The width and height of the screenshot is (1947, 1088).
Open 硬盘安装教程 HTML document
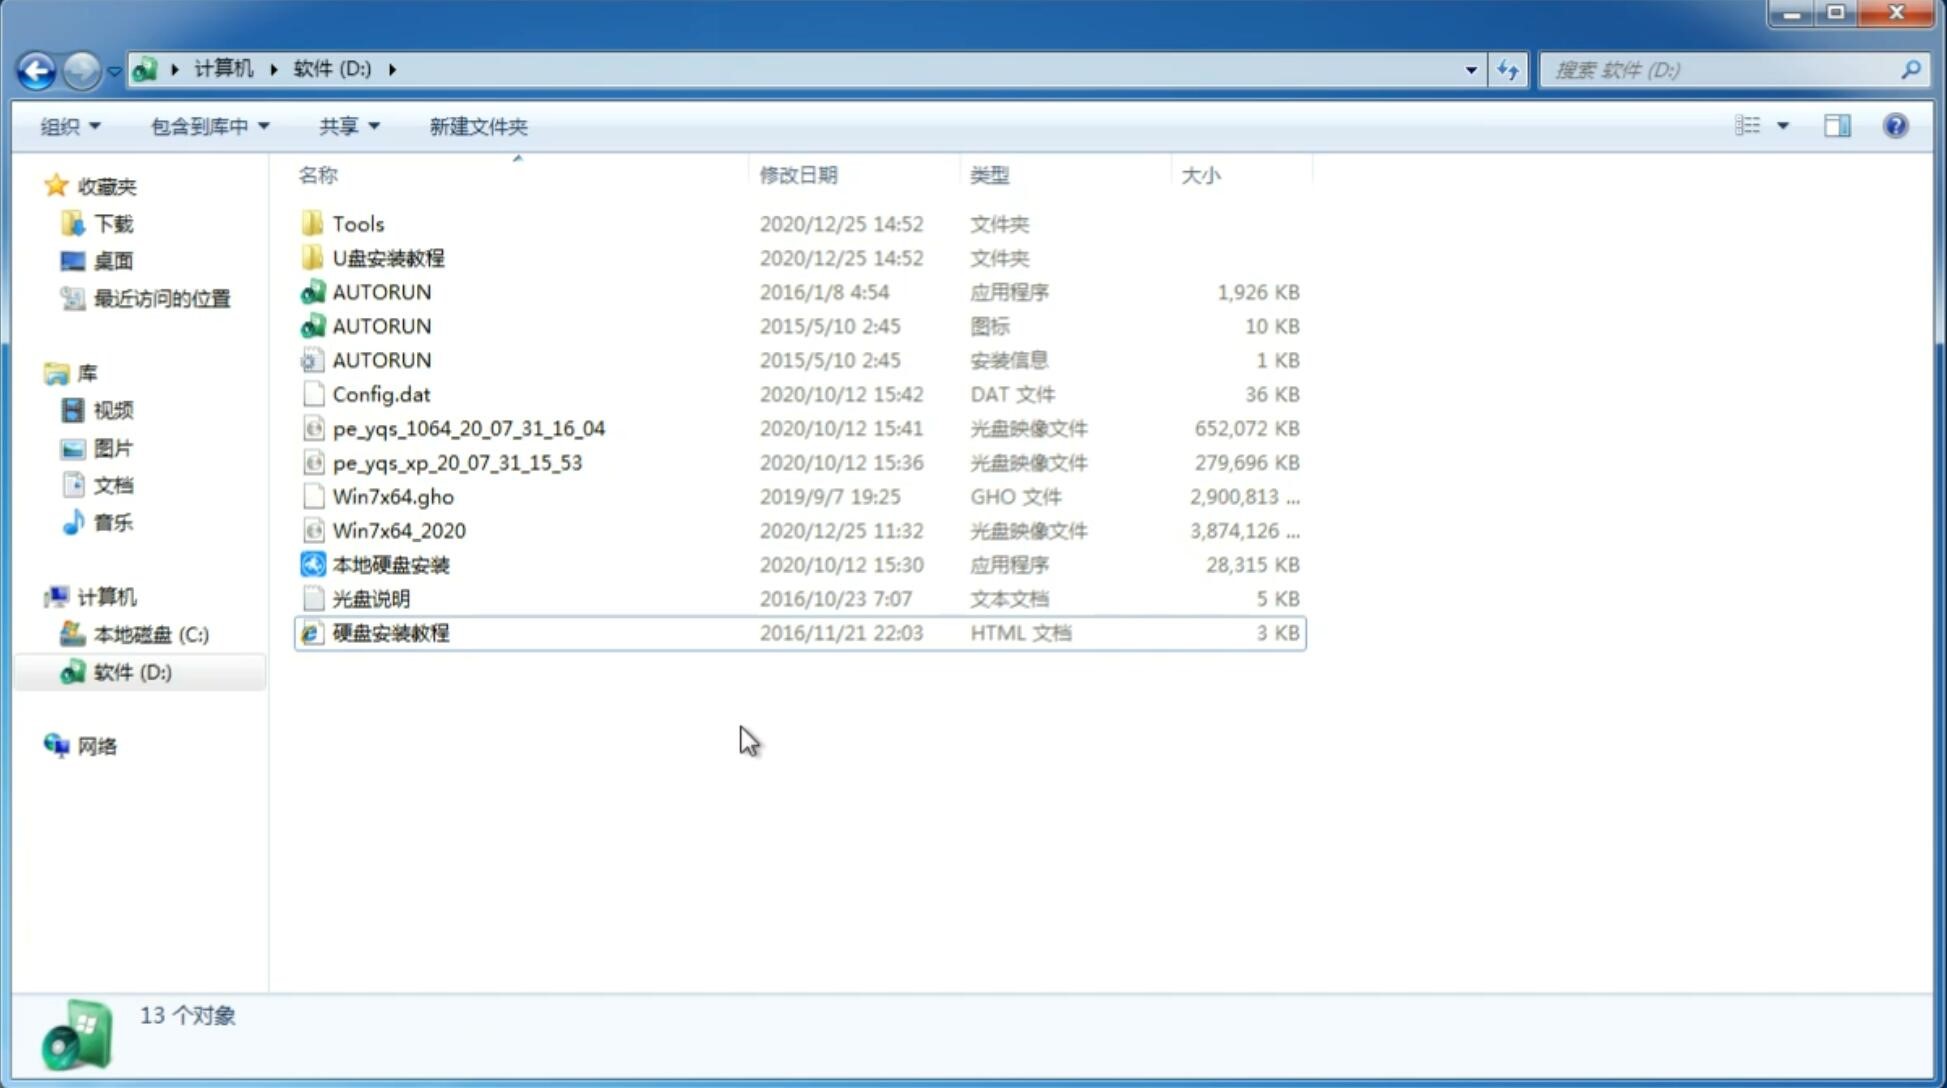pyautogui.click(x=390, y=632)
